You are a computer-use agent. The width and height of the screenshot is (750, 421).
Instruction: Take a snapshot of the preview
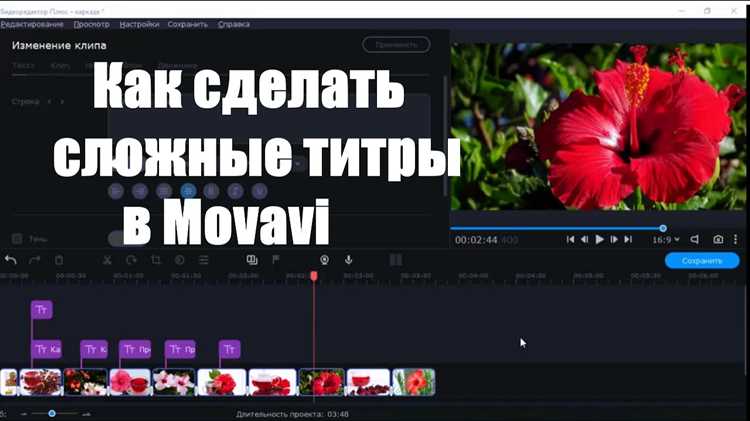[x=718, y=239]
